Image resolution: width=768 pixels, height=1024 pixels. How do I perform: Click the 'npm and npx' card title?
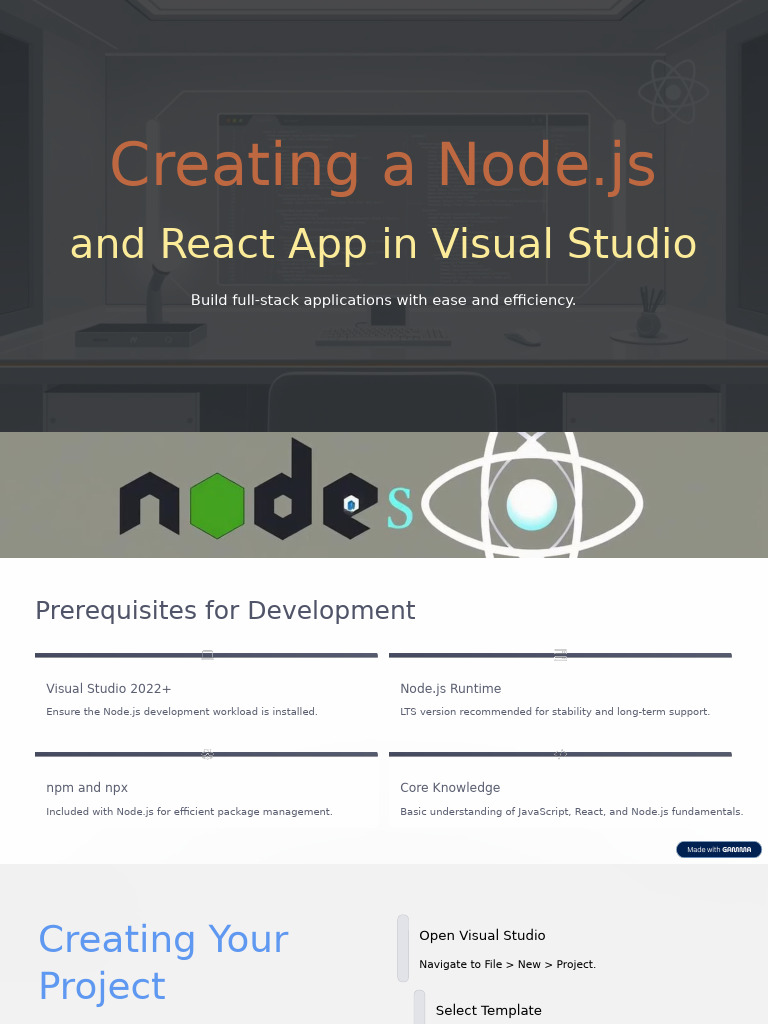click(x=87, y=788)
